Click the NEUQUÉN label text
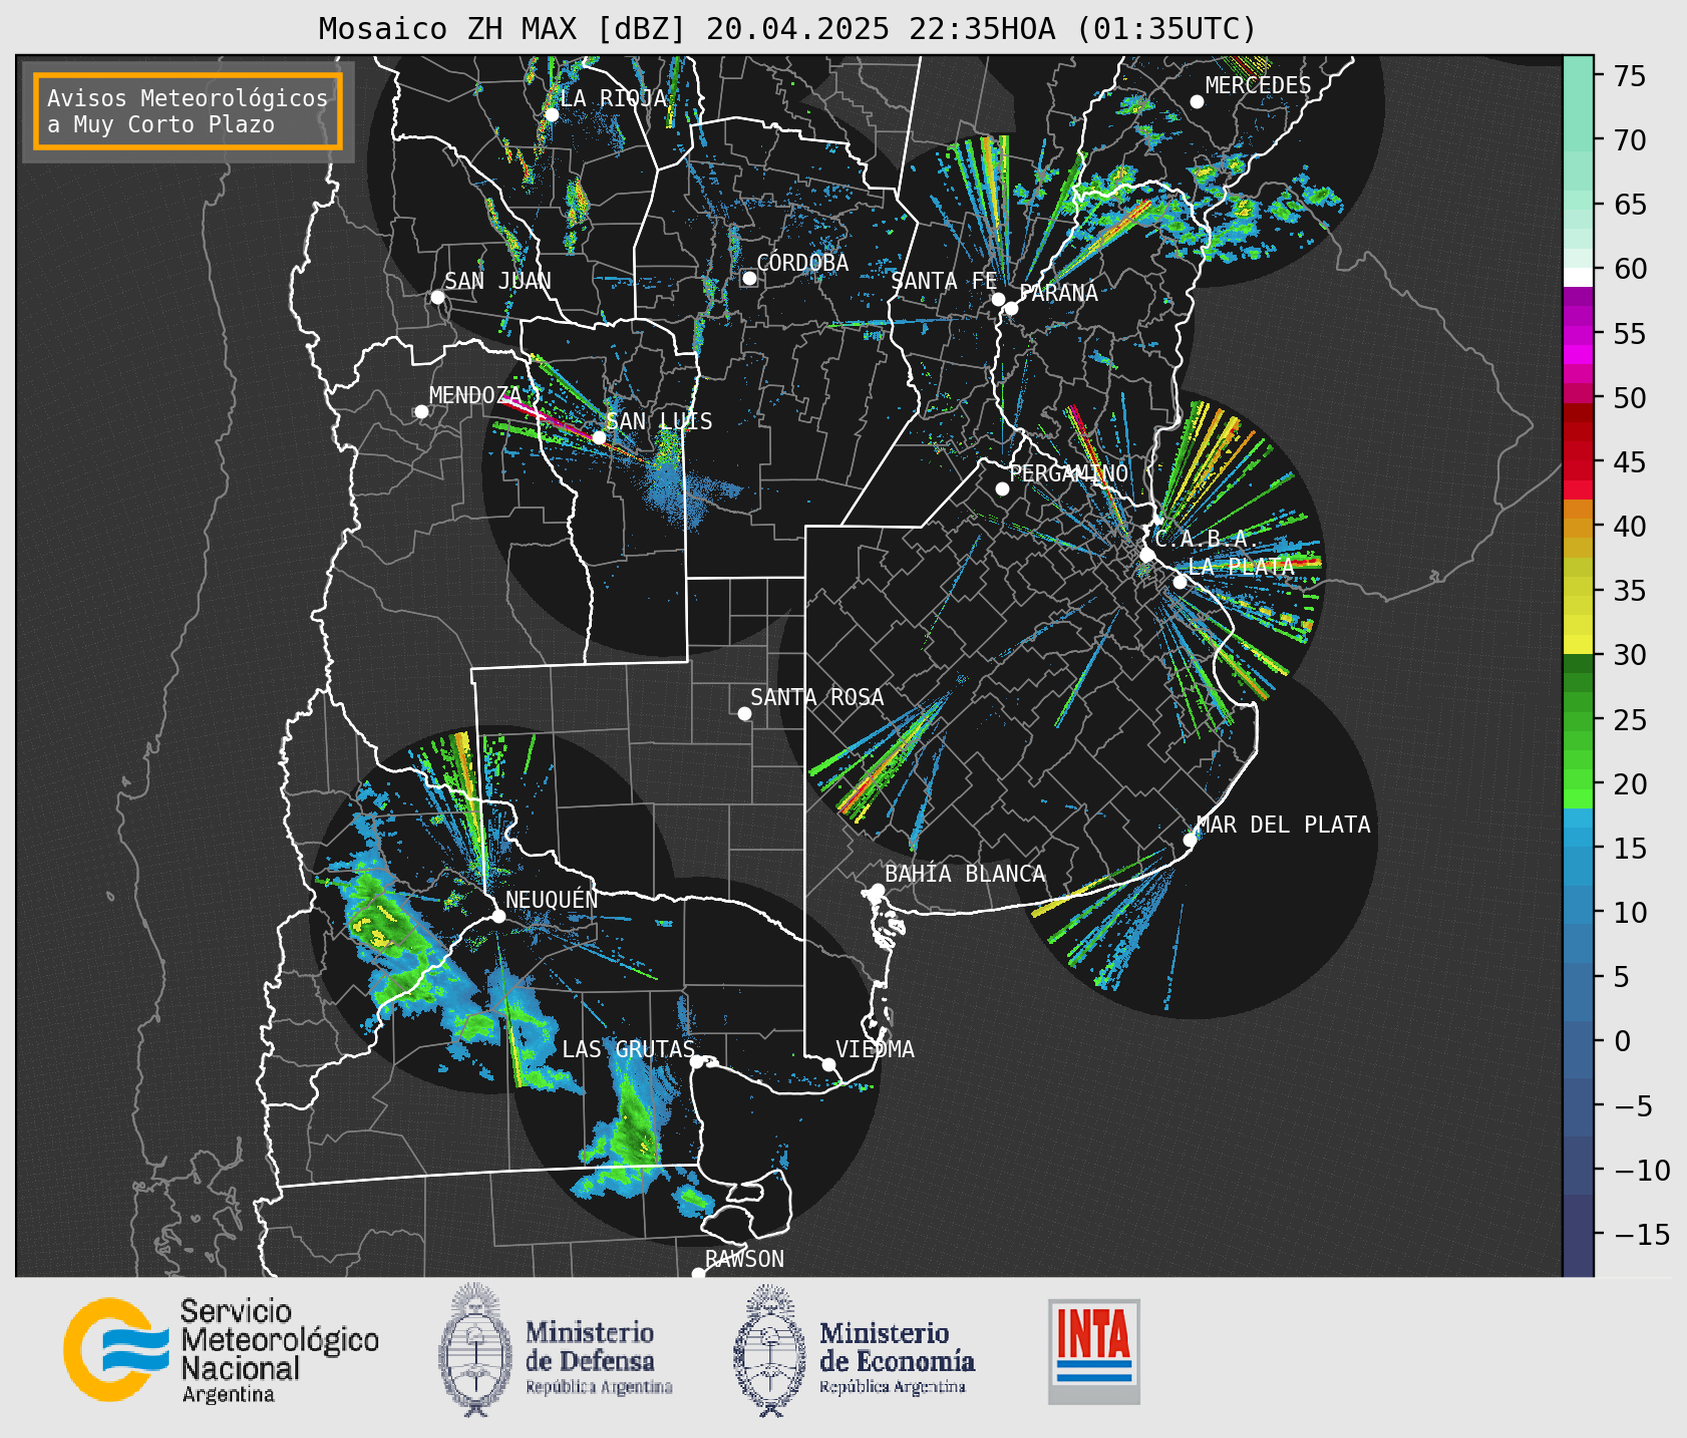 [552, 900]
